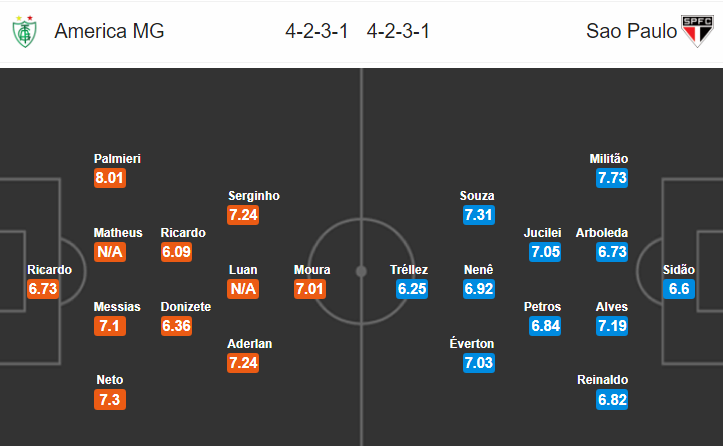Select the America MG team name
723x446 pixels.
pos(109,31)
